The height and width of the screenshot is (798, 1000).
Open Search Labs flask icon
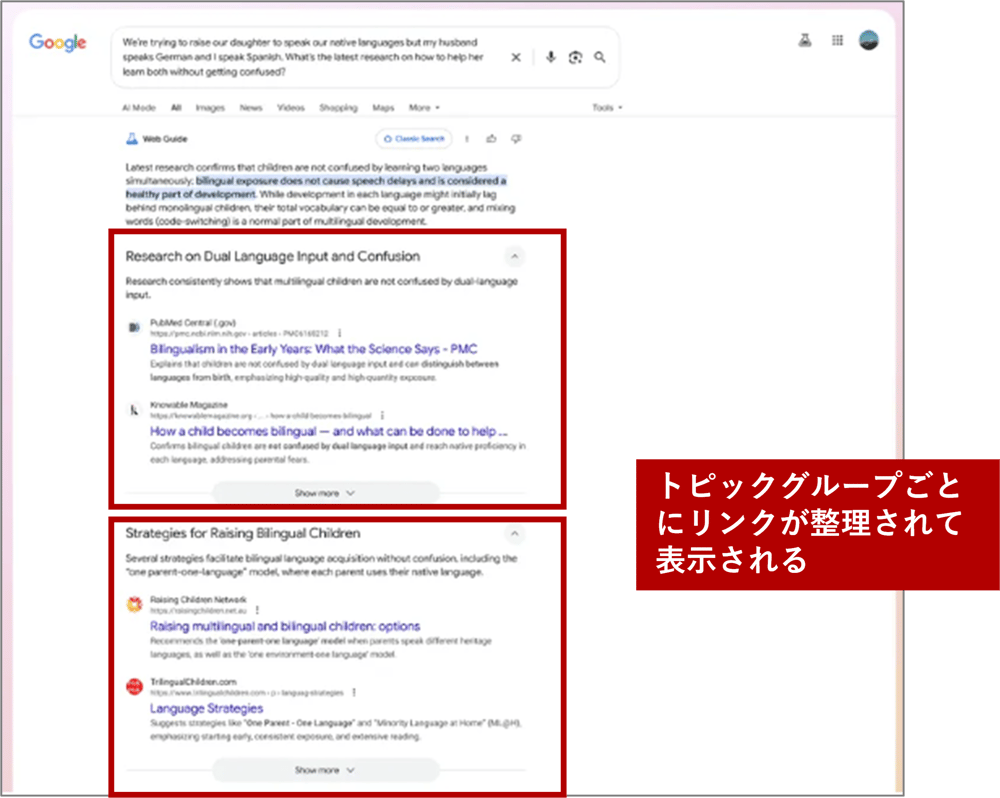[x=804, y=41]
